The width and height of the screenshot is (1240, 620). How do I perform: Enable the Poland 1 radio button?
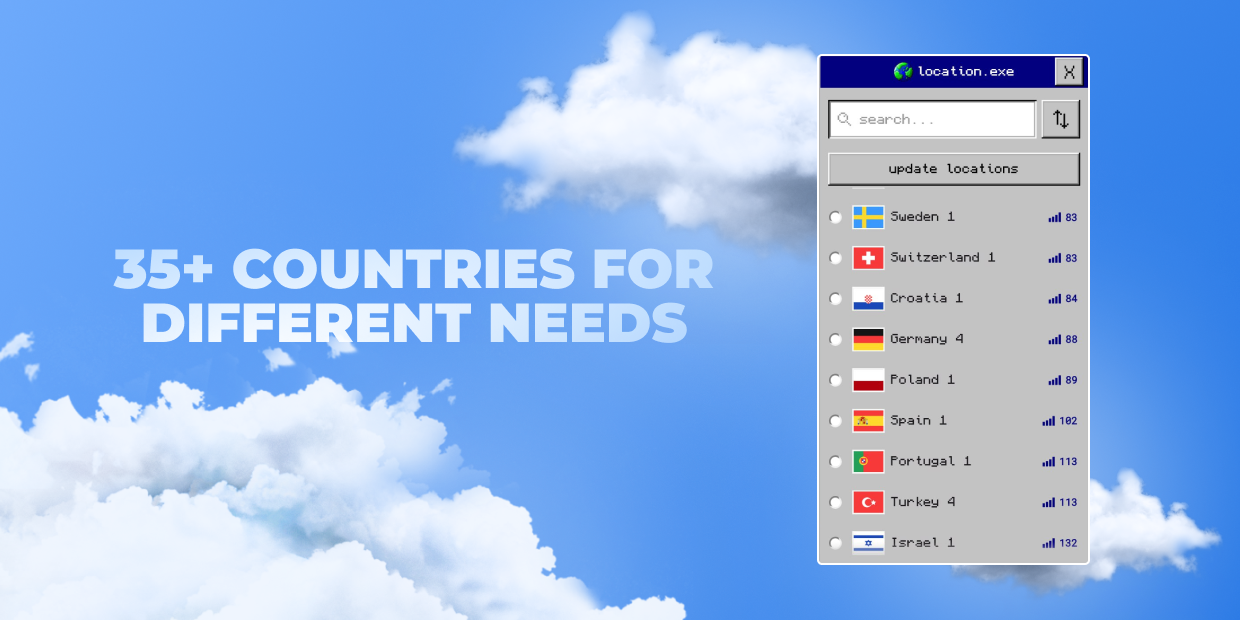836,380
